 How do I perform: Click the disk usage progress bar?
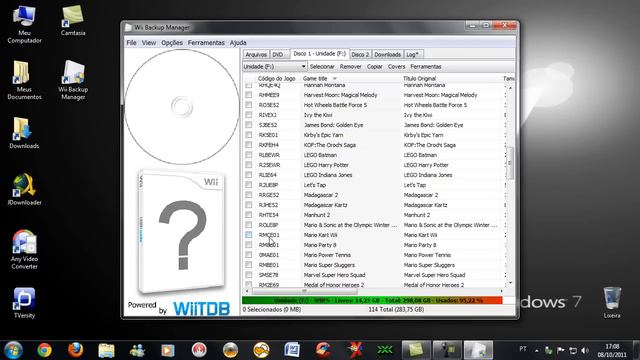click(372, 300)
